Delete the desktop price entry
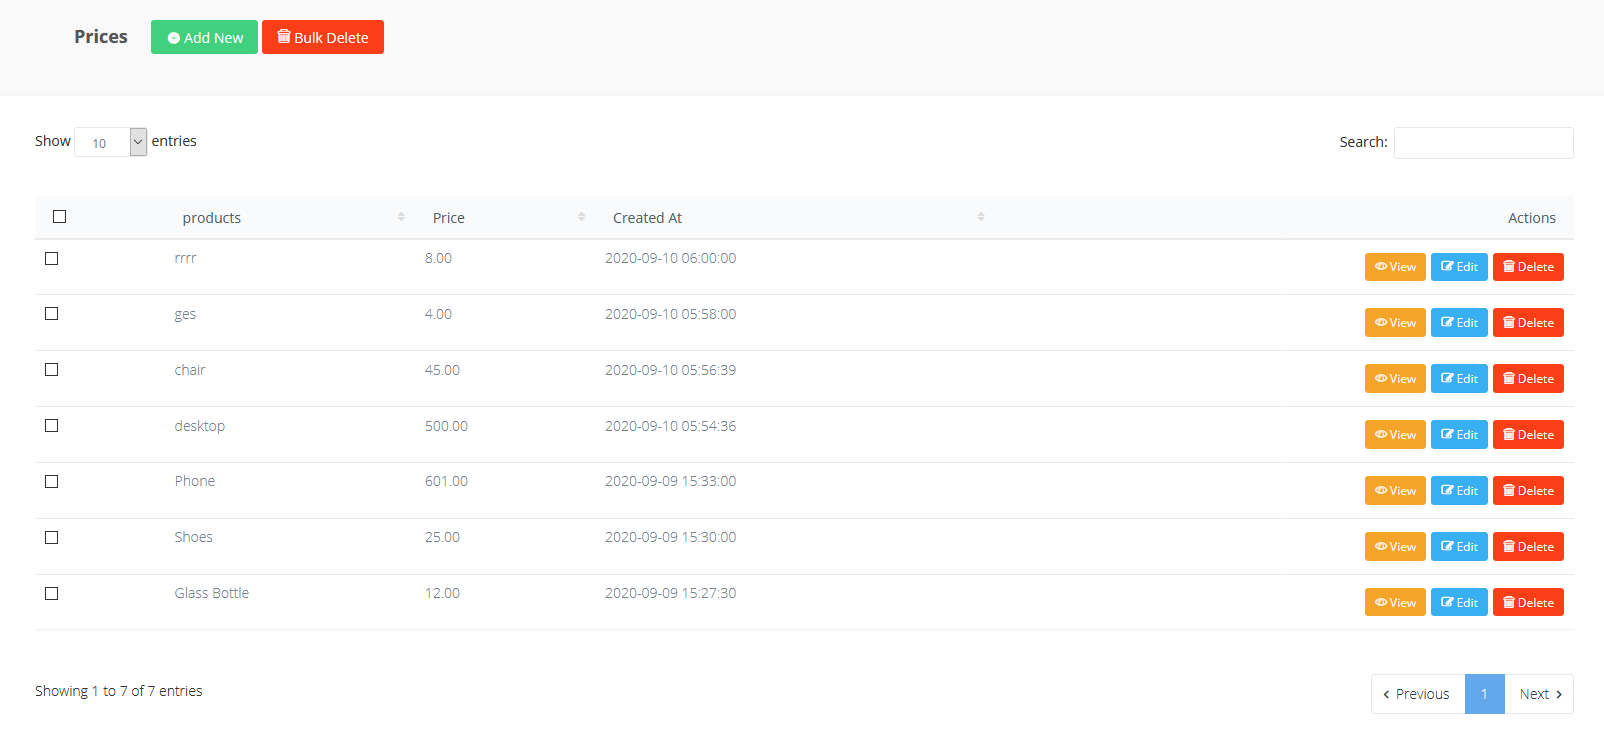The width and height of the screenshot is (1604, 730). pos(1528,435)
